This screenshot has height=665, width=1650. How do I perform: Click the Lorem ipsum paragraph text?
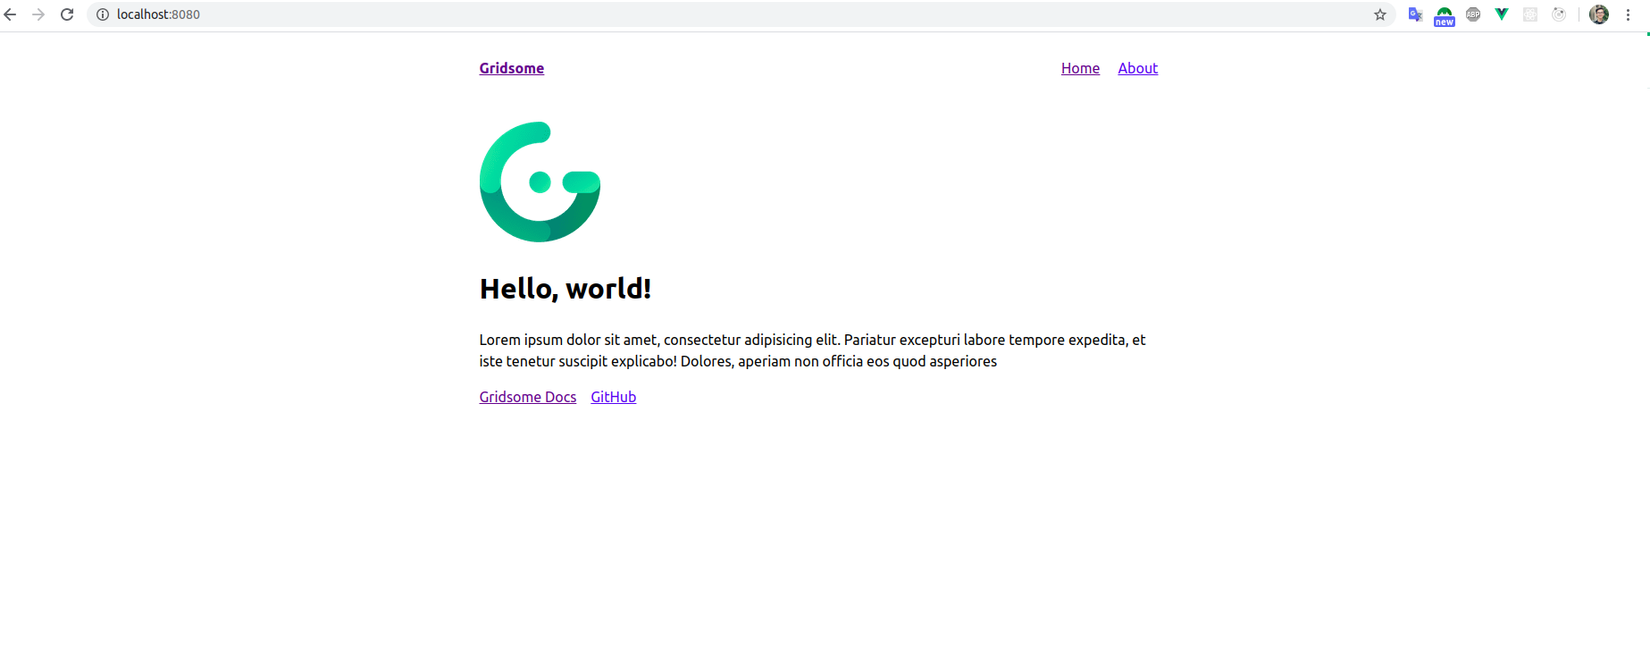(812, 351)
